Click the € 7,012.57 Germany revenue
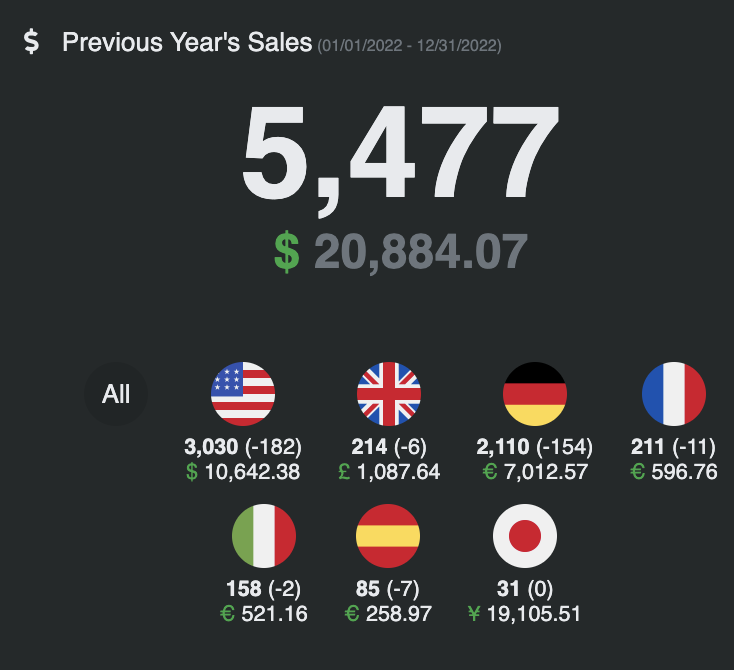The height and width of the screenshot is (670, 734). 535,471
